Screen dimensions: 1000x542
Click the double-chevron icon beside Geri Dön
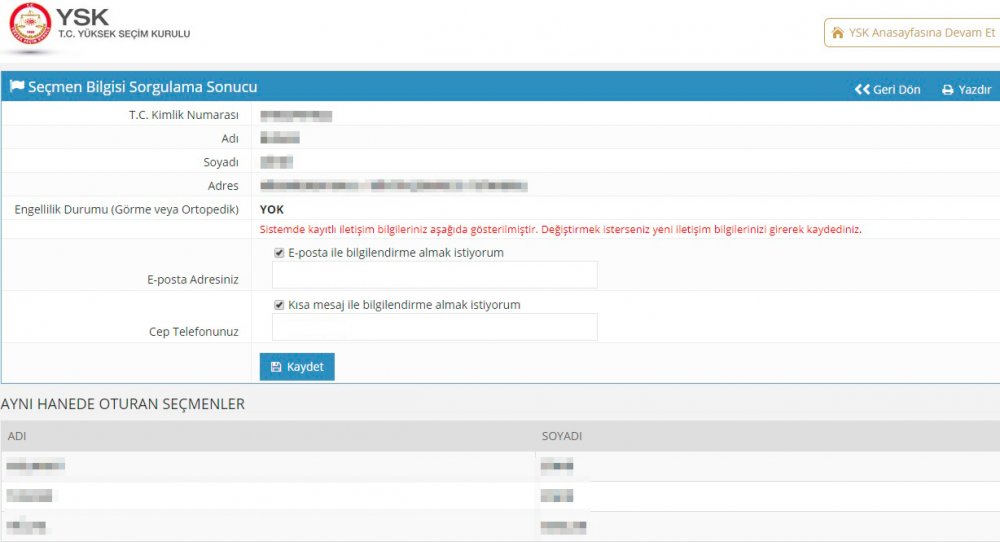pos(862,90)
